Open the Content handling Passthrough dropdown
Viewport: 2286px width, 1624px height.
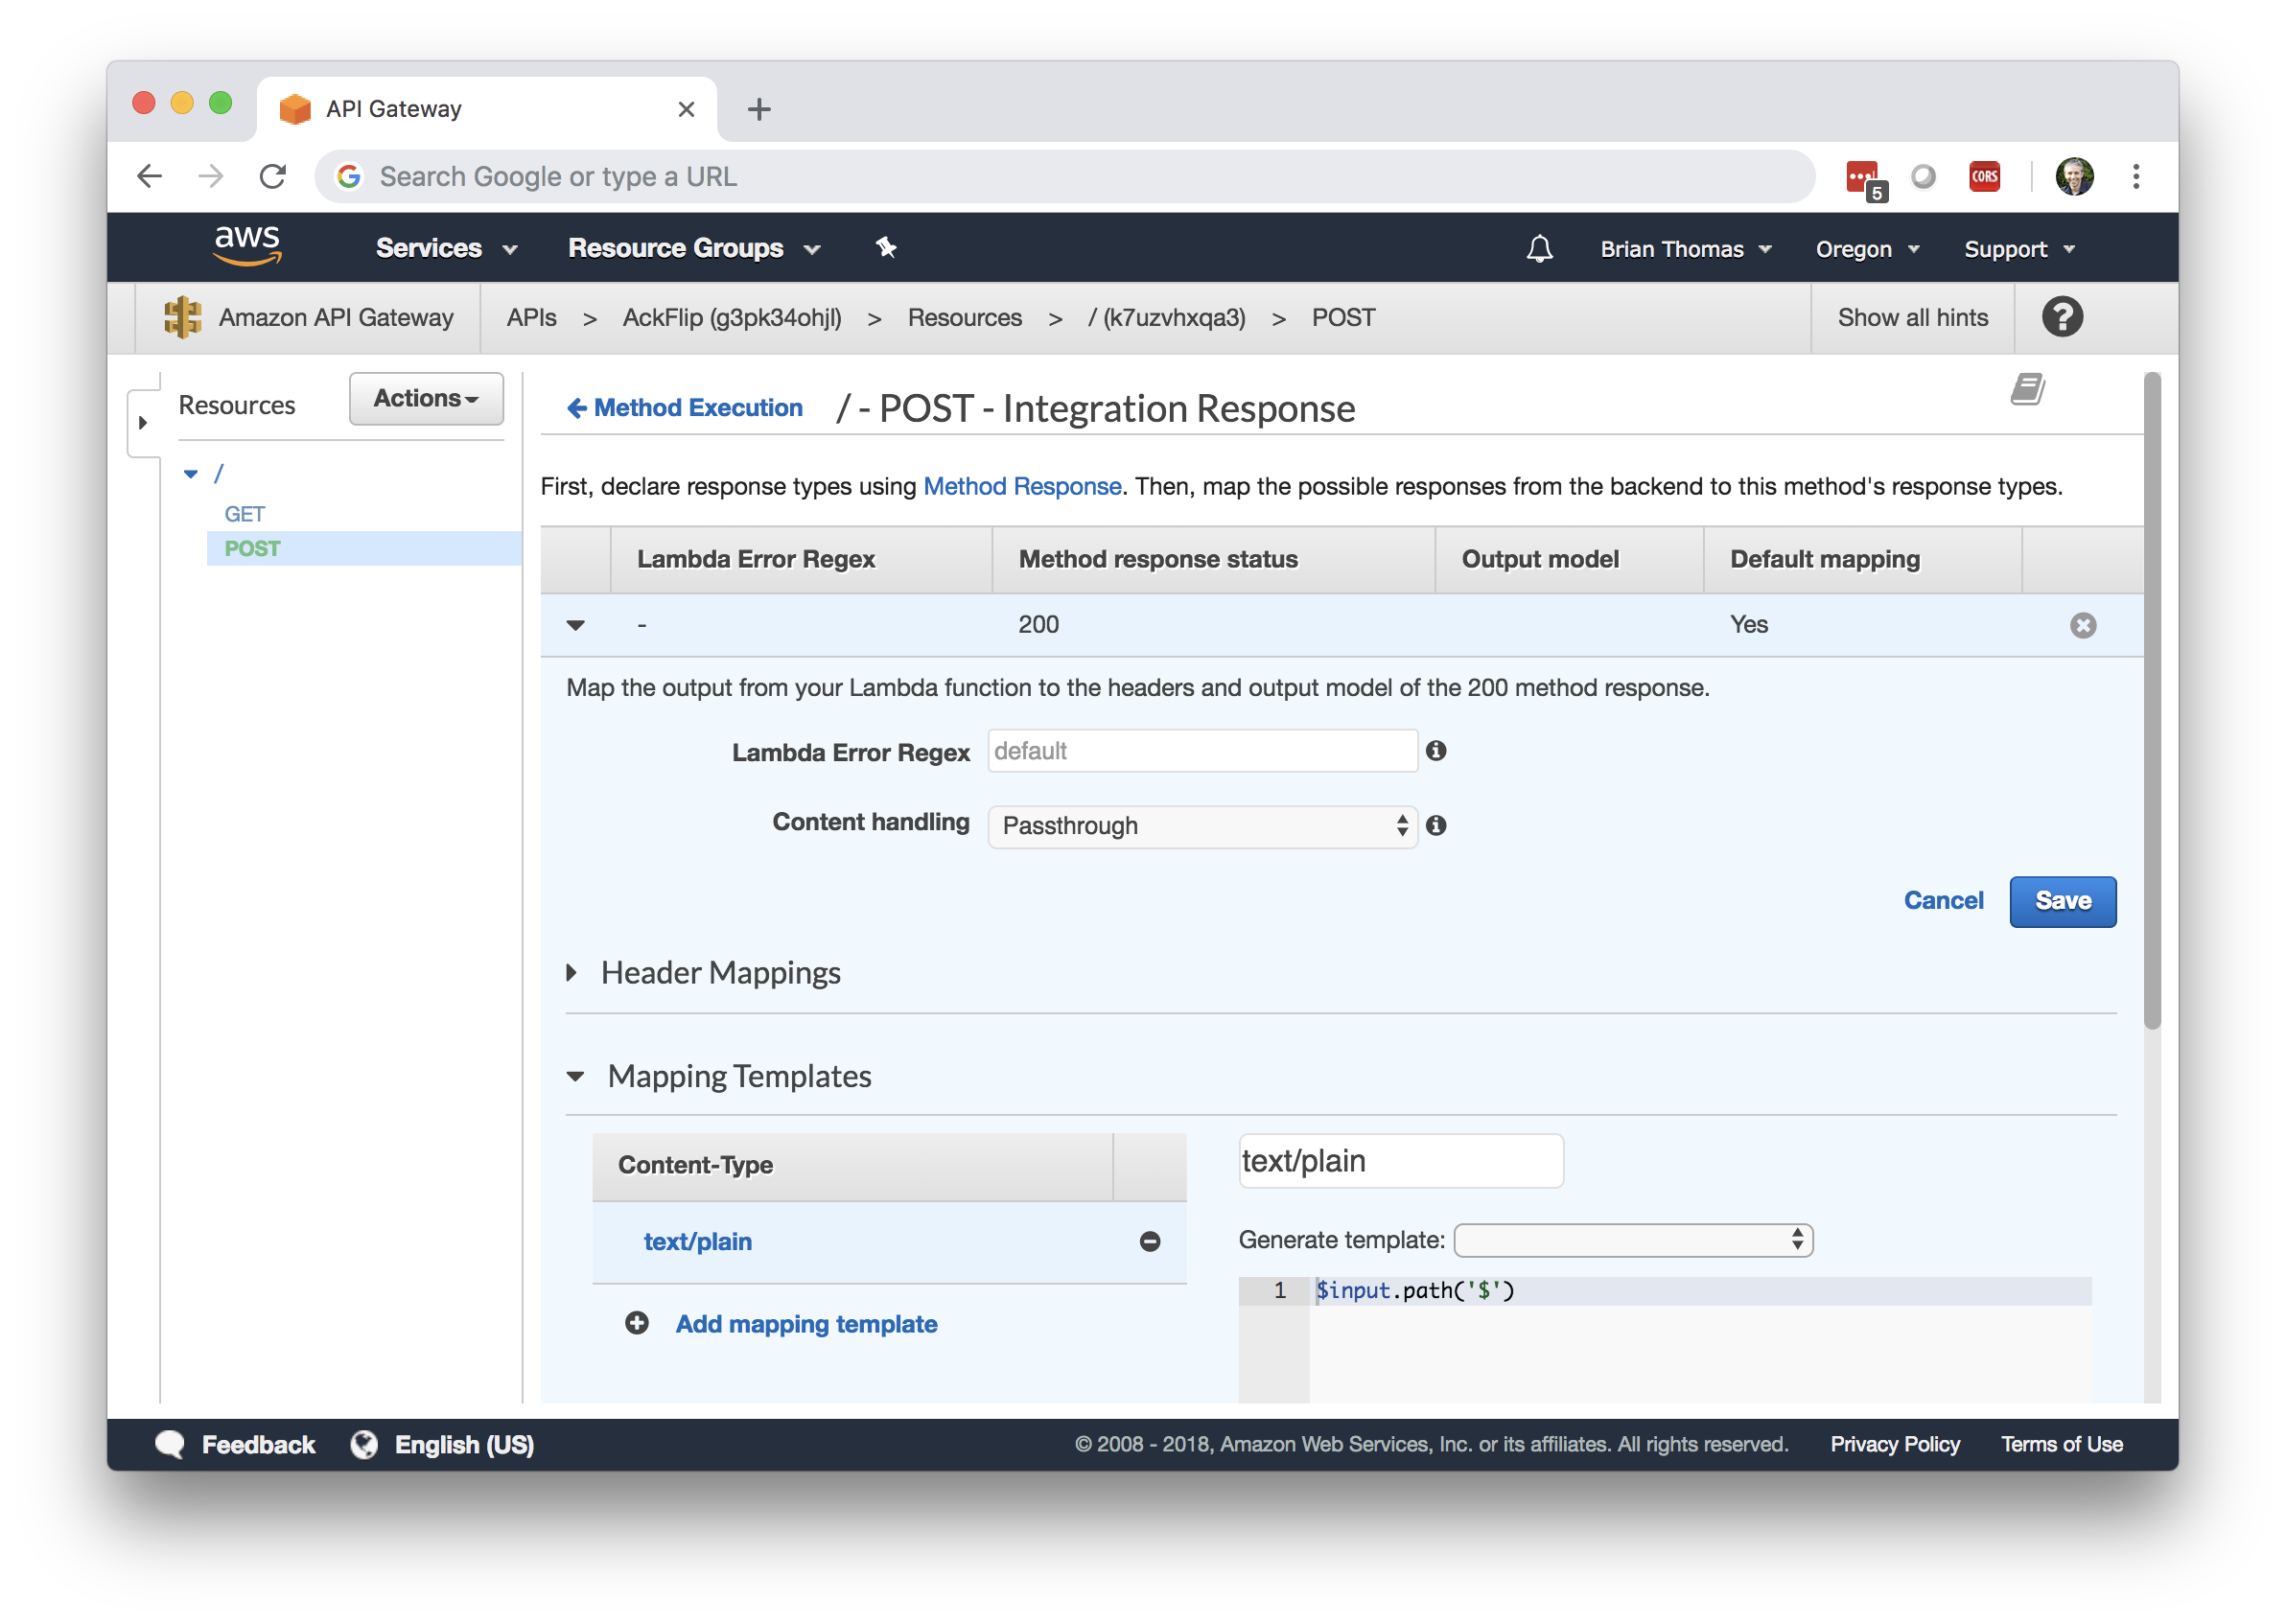tap(1202, 826)
